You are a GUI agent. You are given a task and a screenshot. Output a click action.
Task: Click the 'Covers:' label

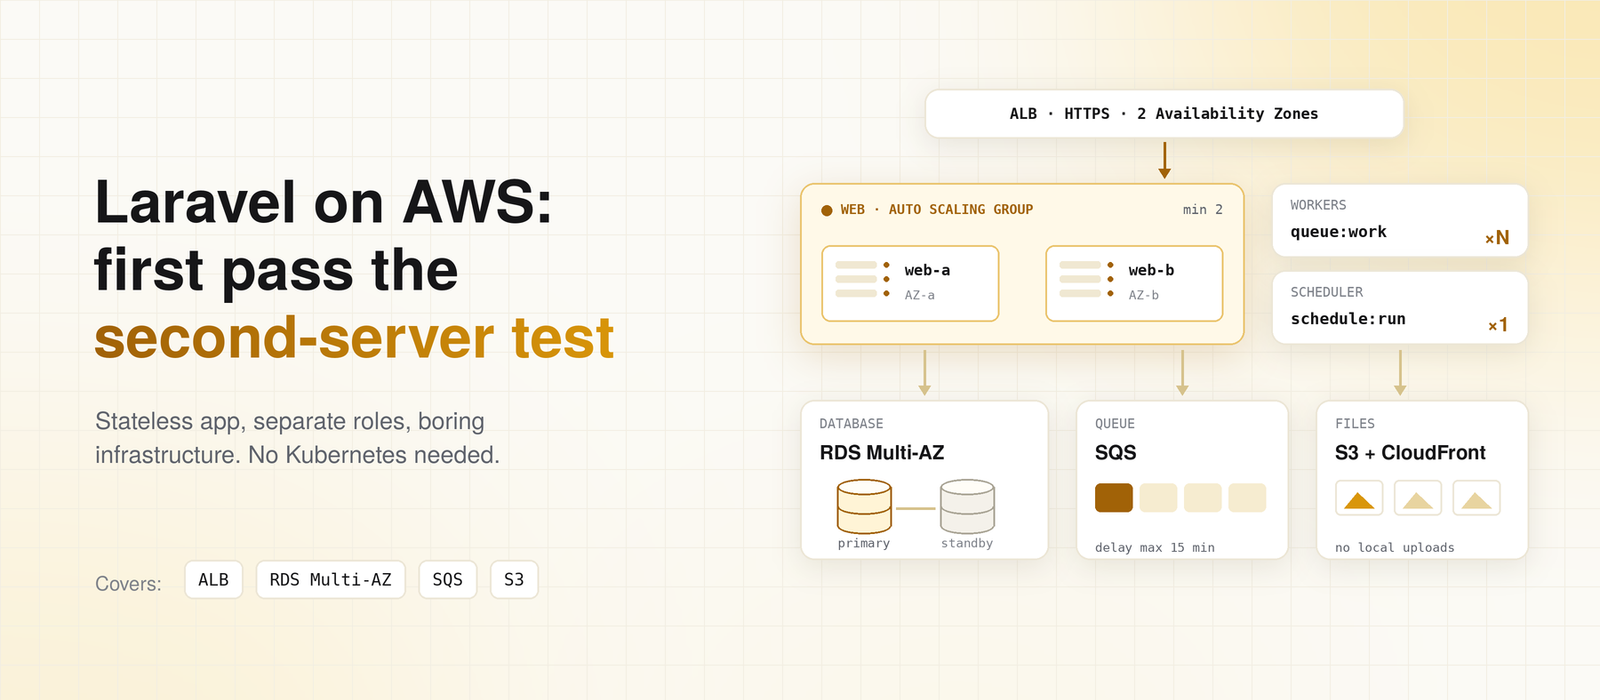click(128, 584)
